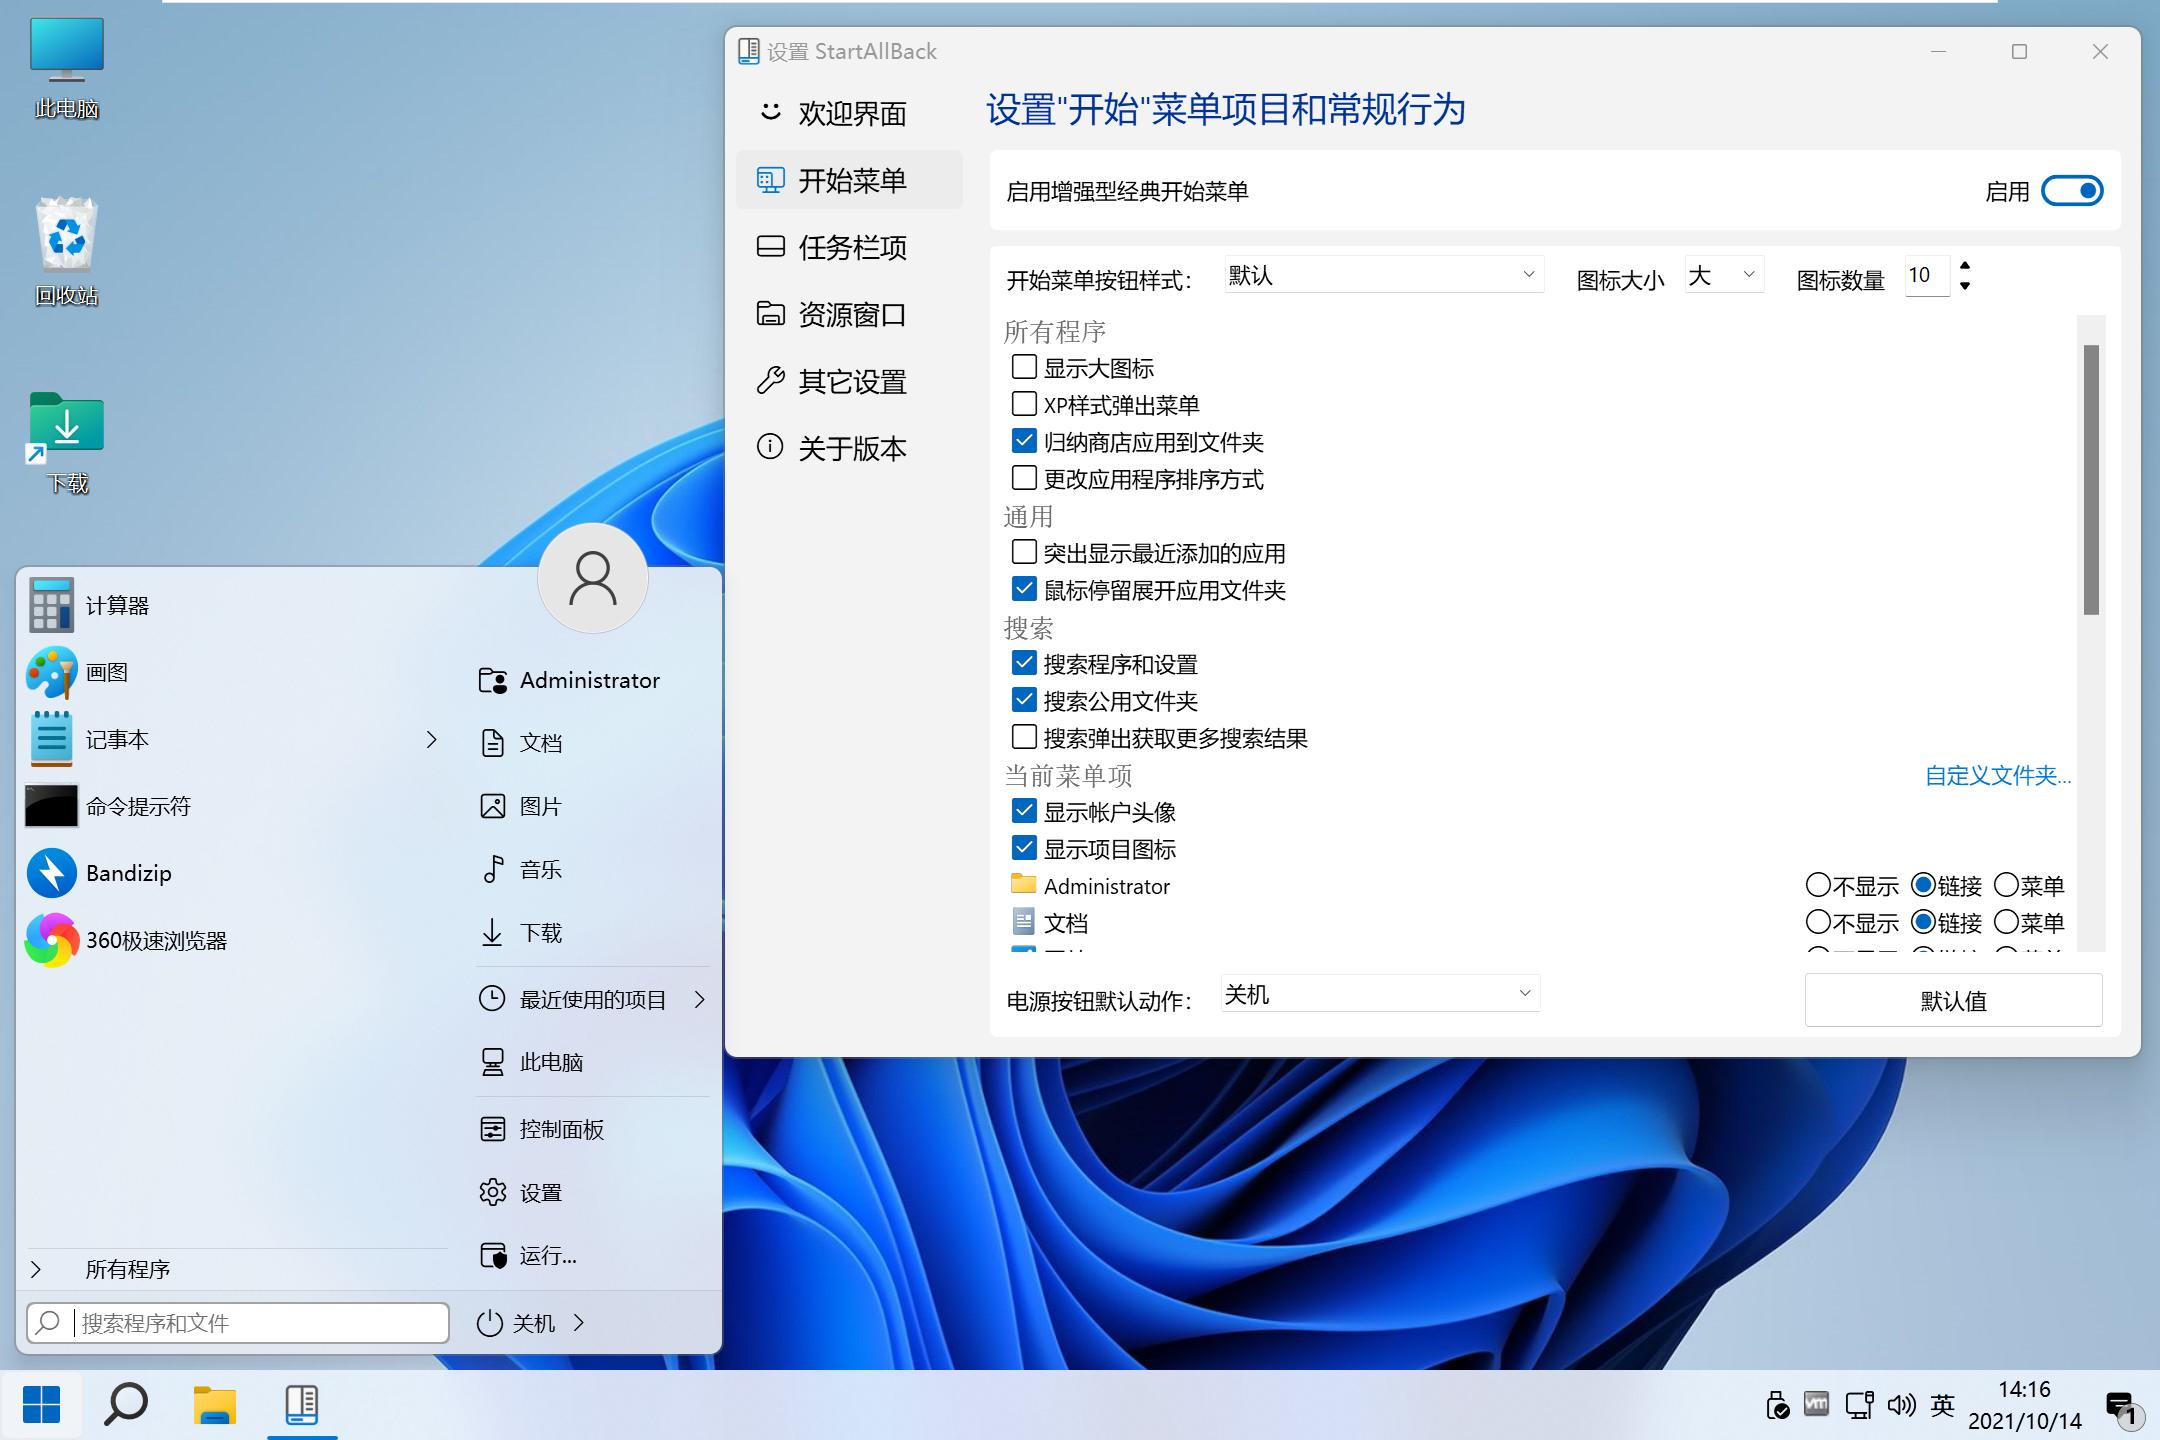Open the 开始菜单按钮样式 dropdown
The image size is (2160, 1440).
pyautogui.click(x=1383, y=274)
